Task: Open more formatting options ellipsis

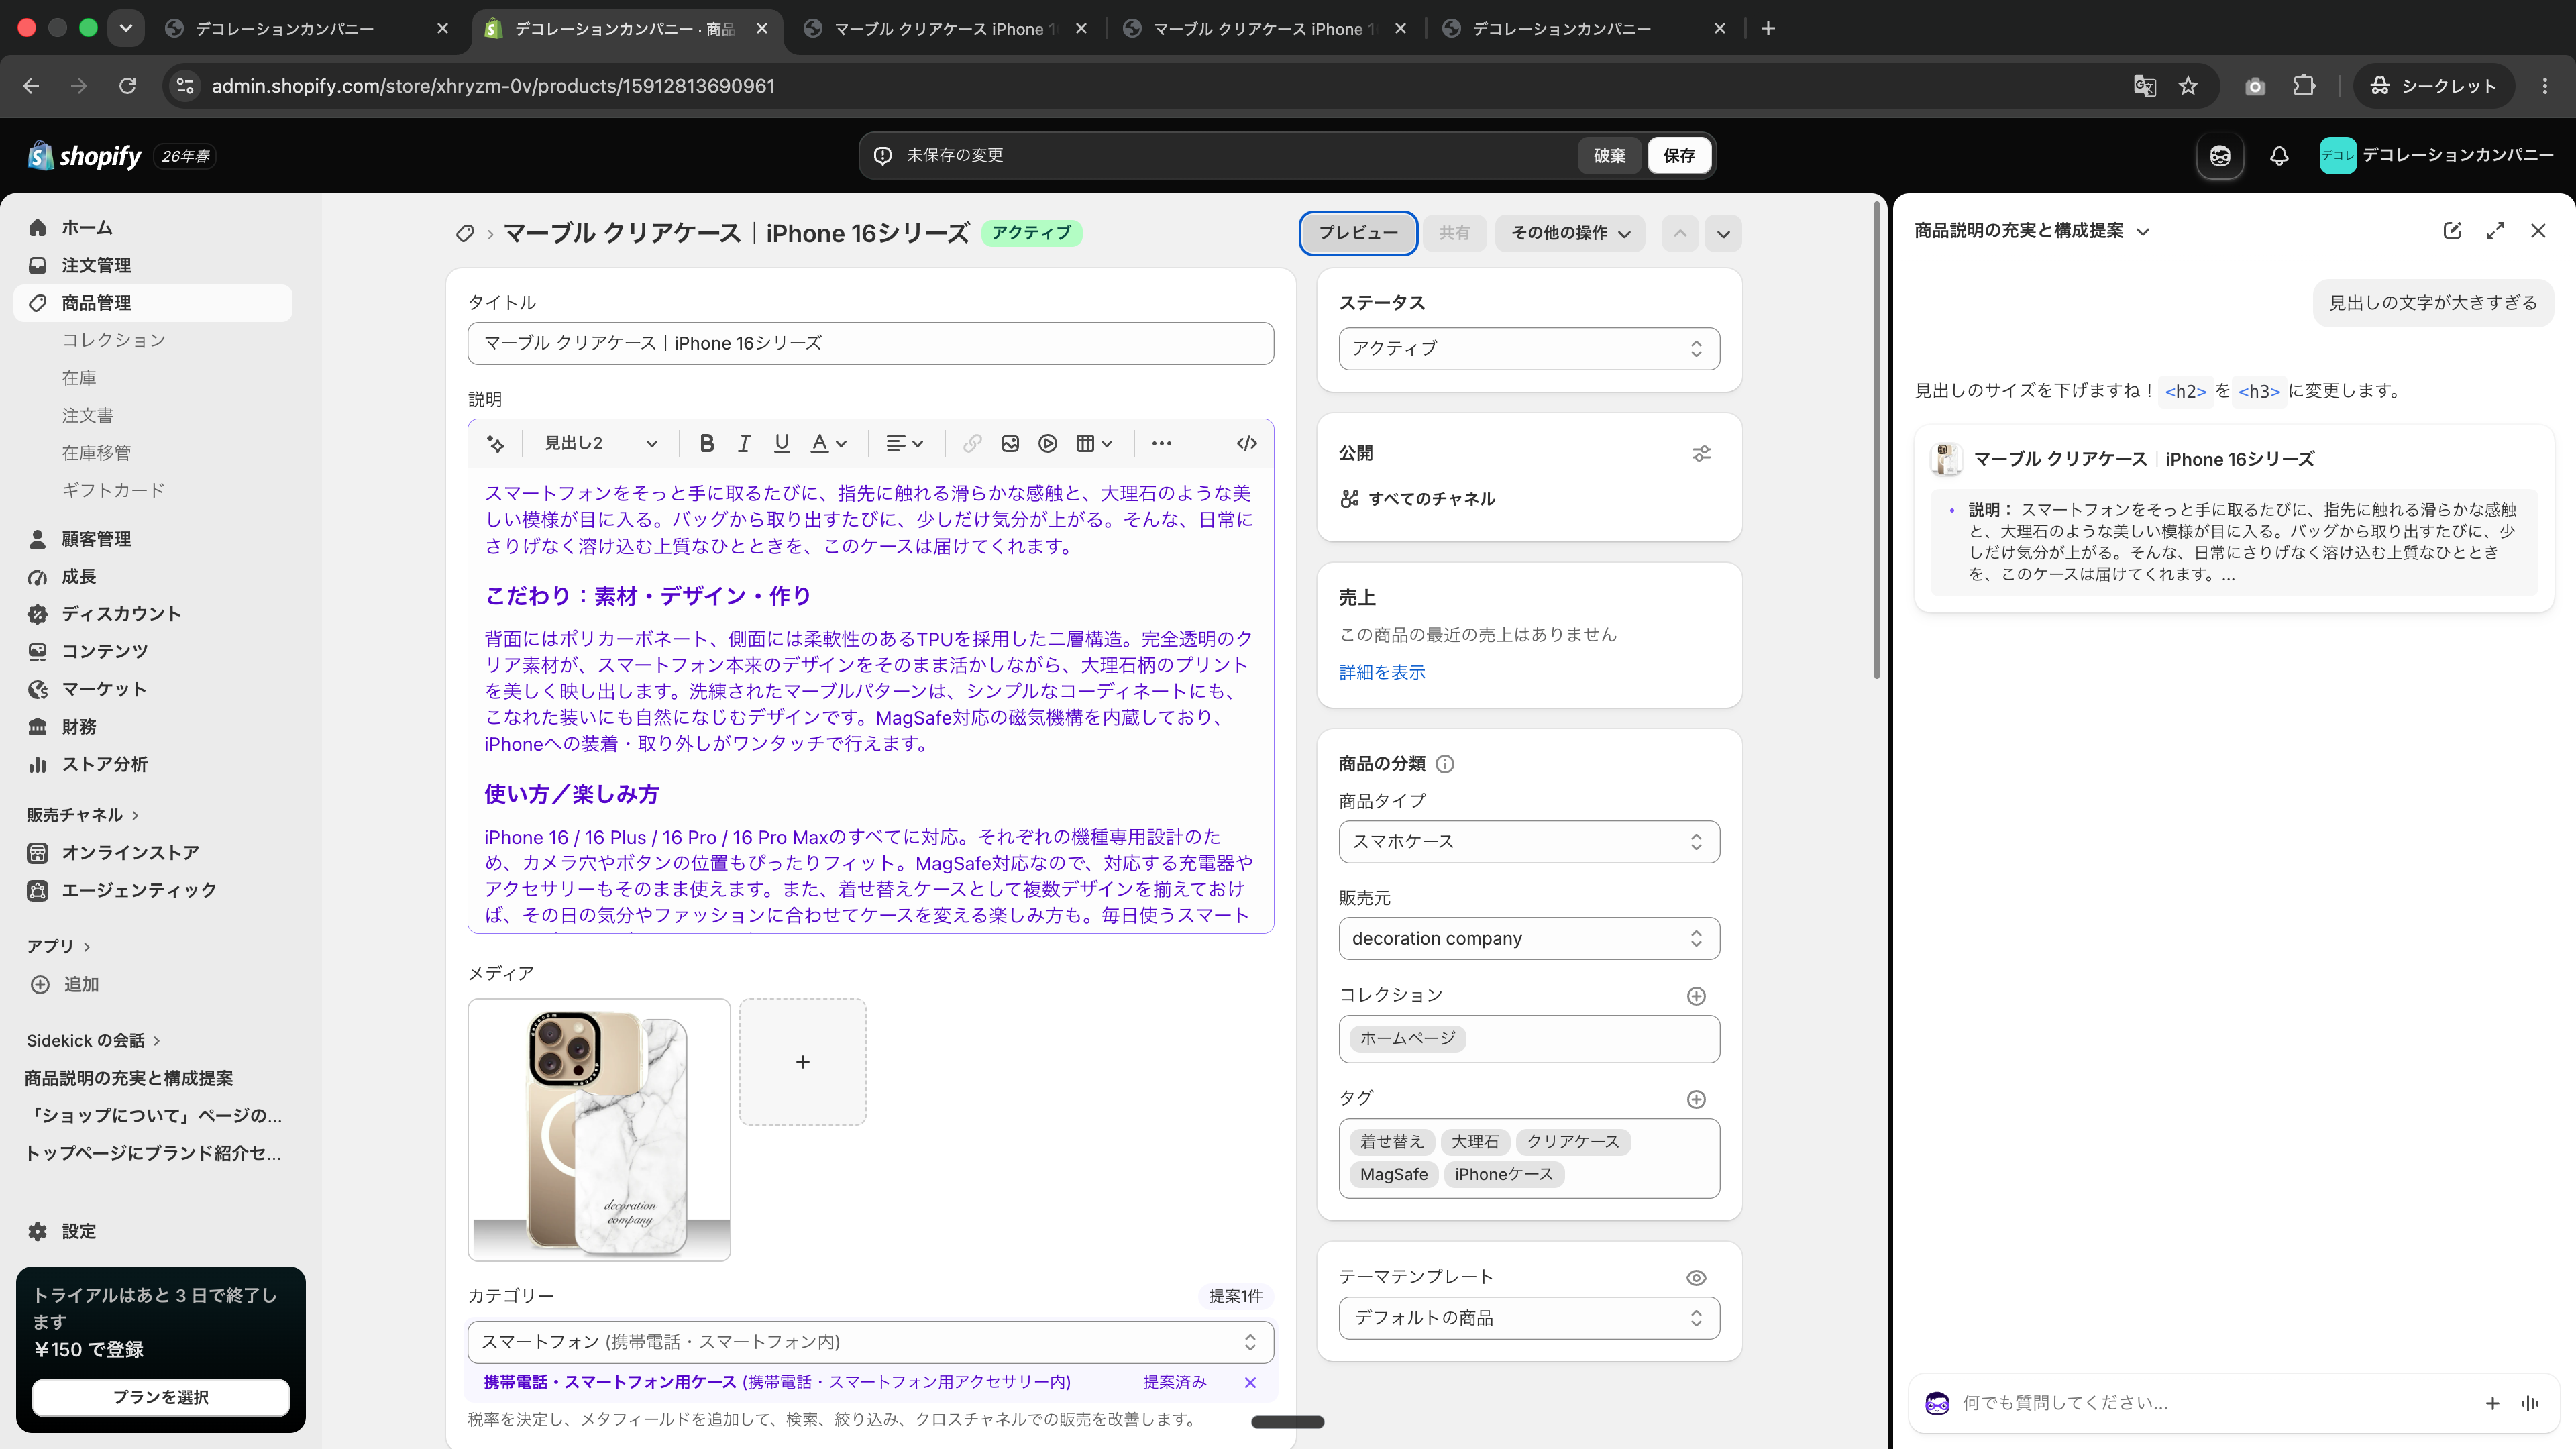Action: pos(1161,444)
